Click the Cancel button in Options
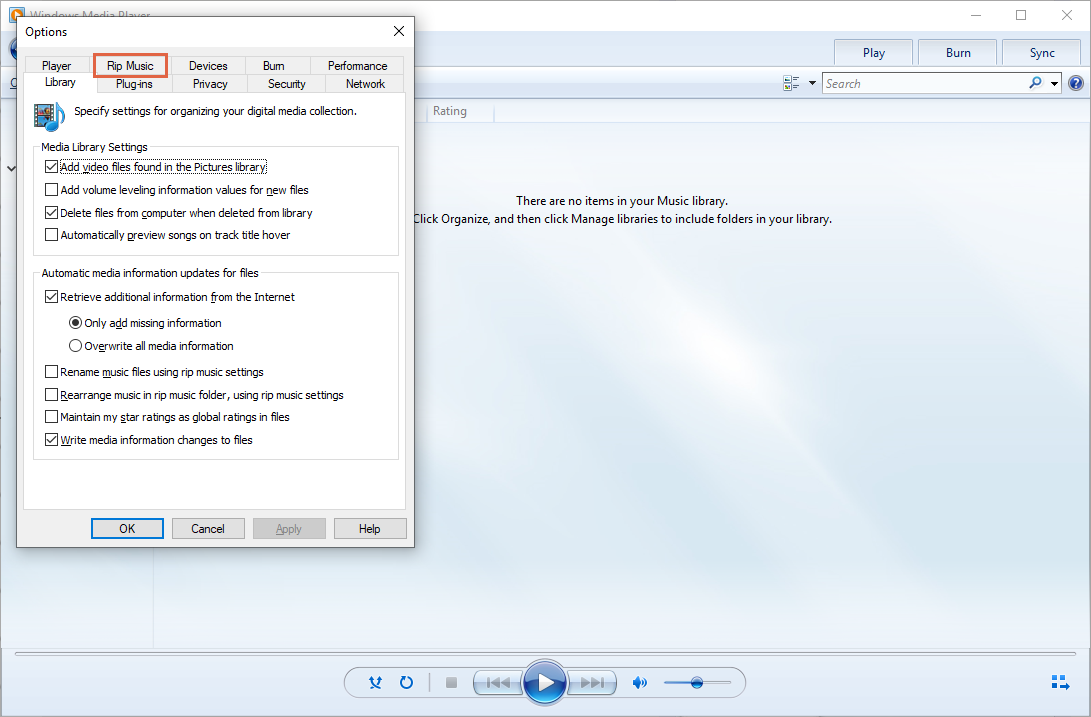Viewport: 1091px width, 717px height. click(x=208, y=529)
